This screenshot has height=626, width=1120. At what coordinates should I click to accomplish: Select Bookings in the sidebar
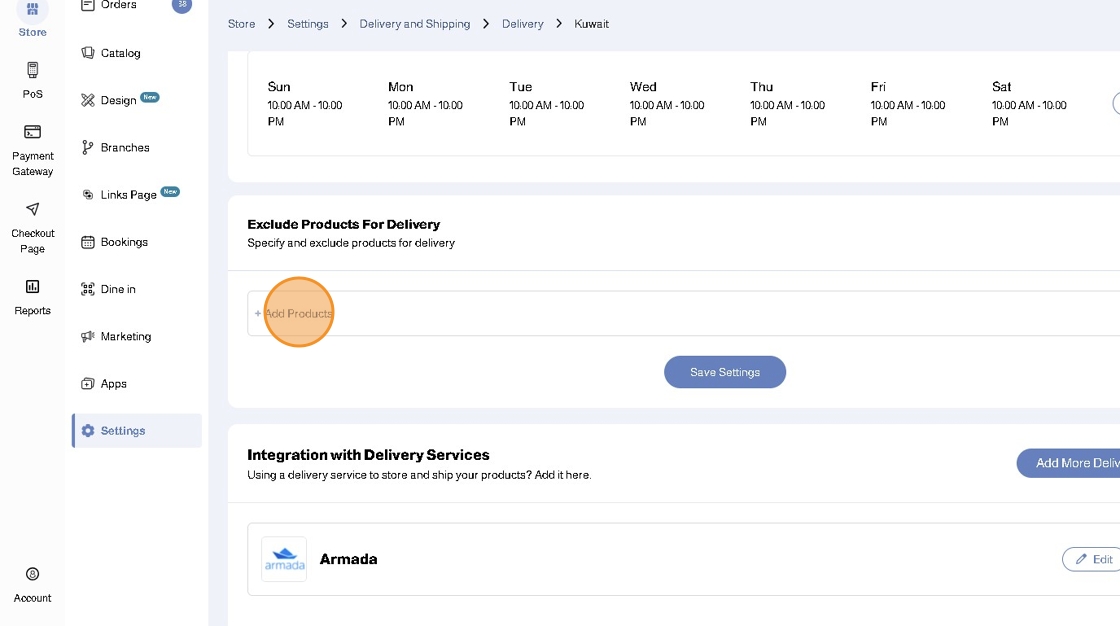[x=123, y=242]
